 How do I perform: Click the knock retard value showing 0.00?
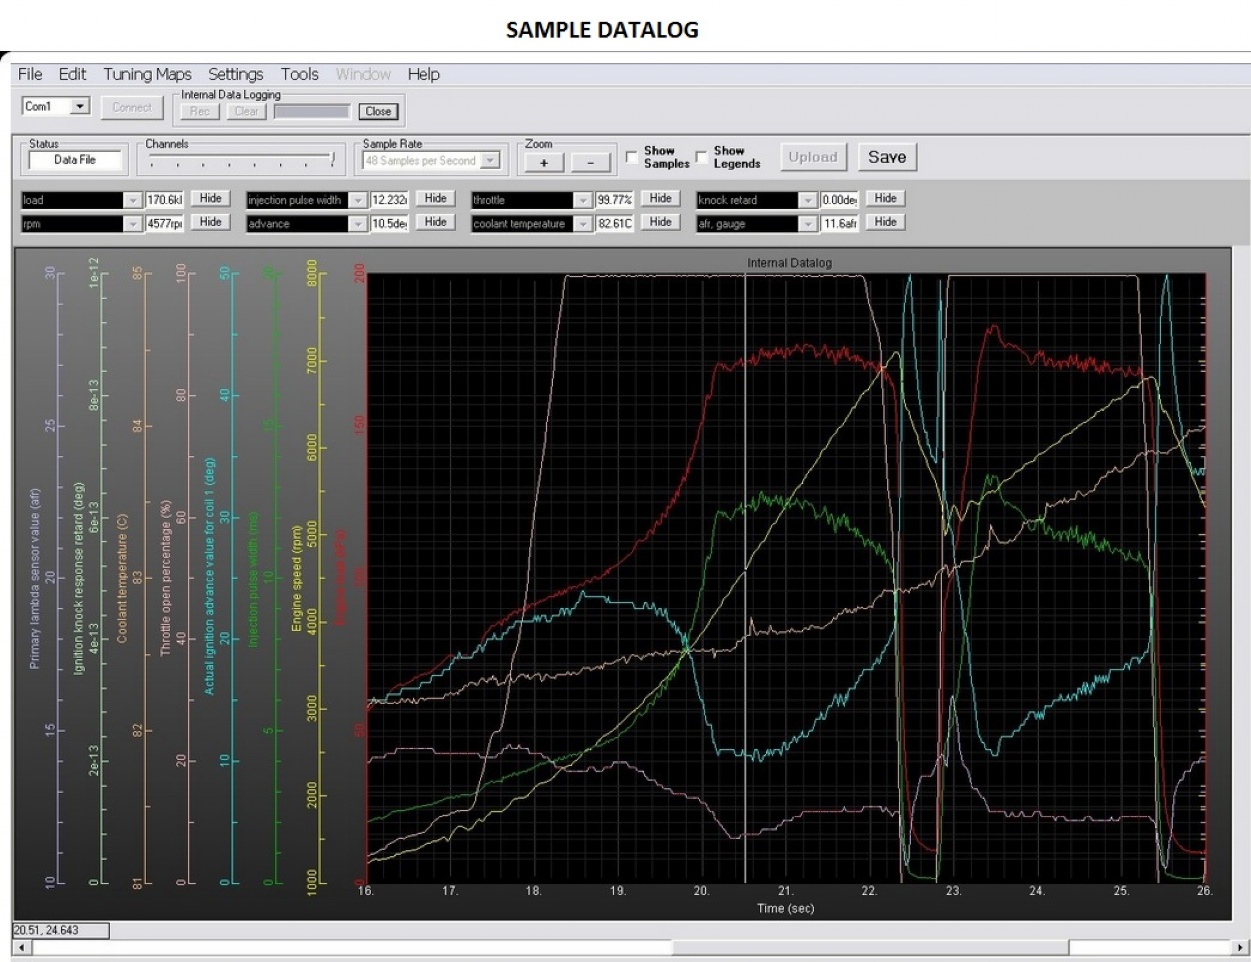coord(840,200)
